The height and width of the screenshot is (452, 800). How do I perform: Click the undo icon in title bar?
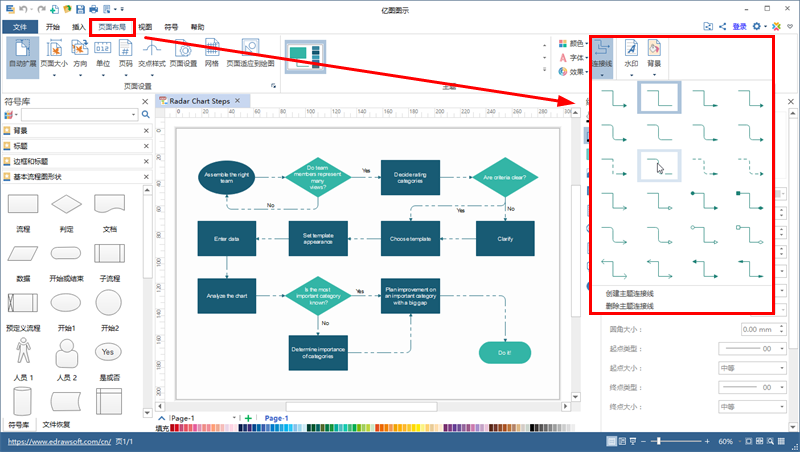pyautogui.click(x=23, y=9)
